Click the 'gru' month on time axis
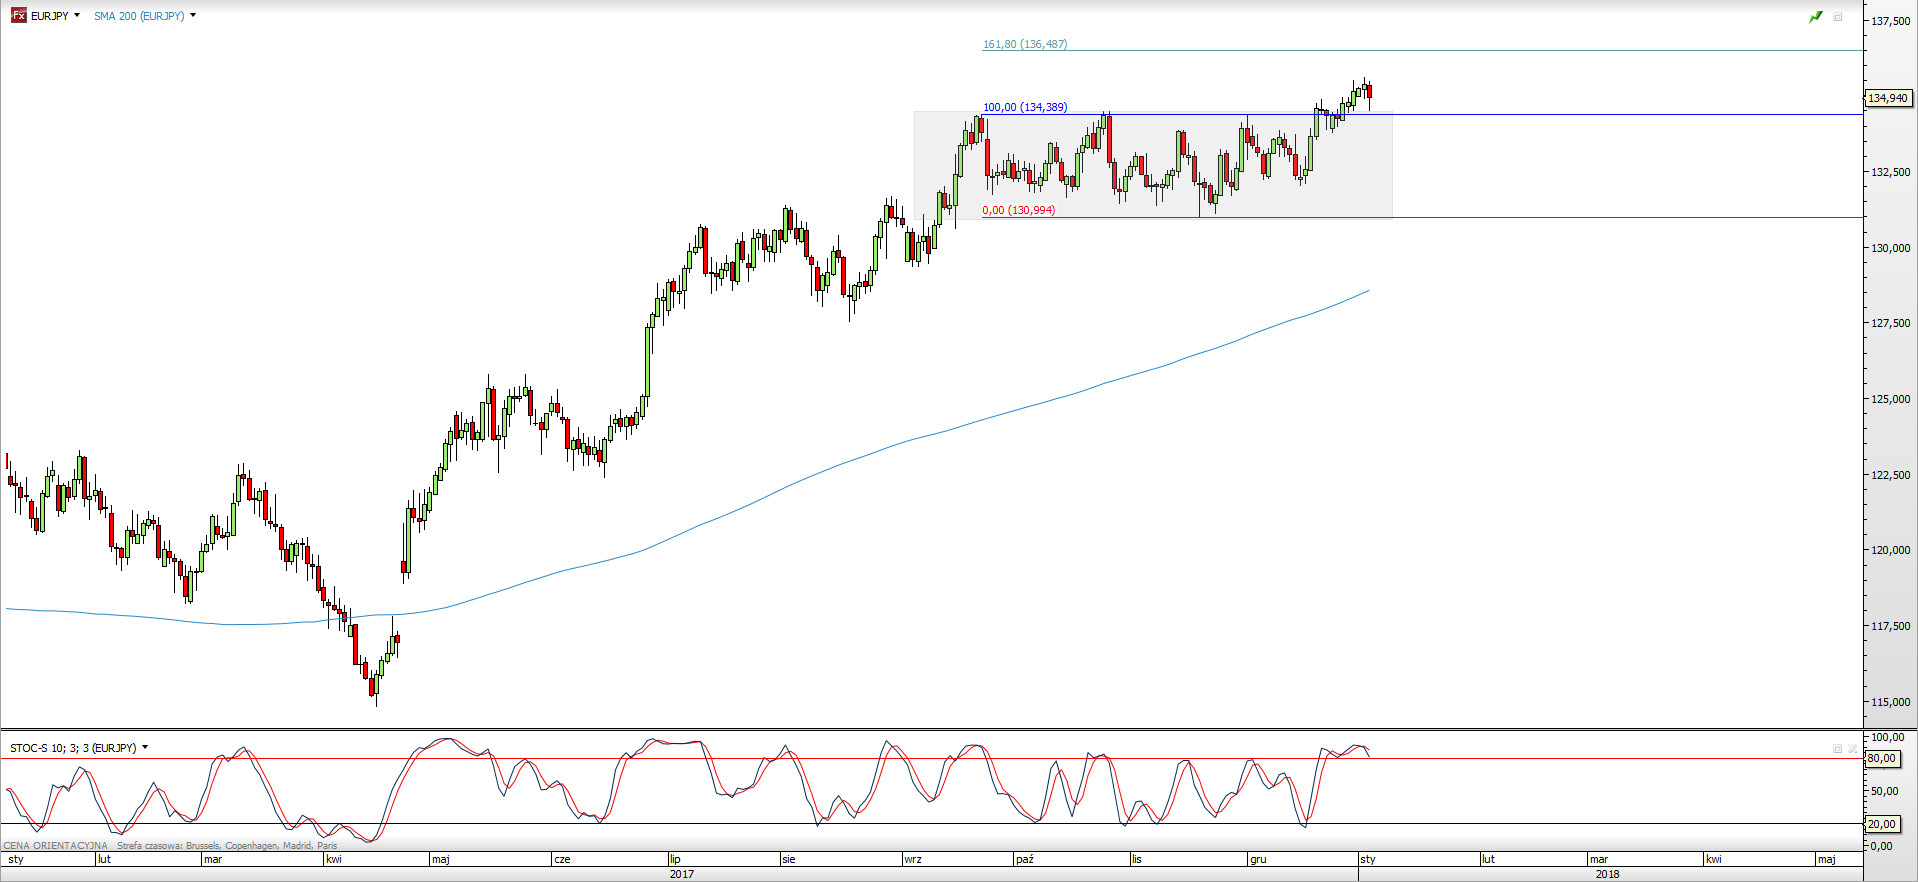Viewport: 1918px width, 882px height. (x=1258, y=859)
